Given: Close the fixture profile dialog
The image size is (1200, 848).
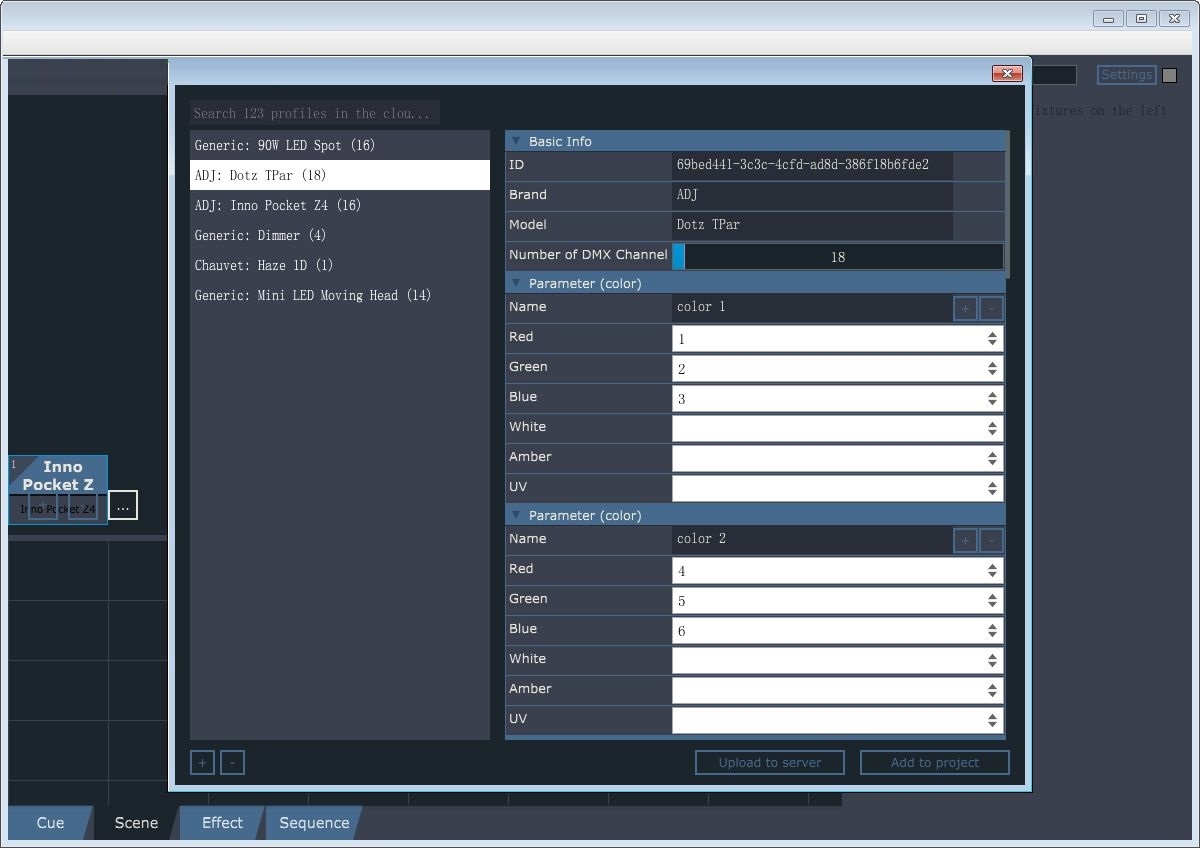Looking at the screenshot, I should point(1006,73).
